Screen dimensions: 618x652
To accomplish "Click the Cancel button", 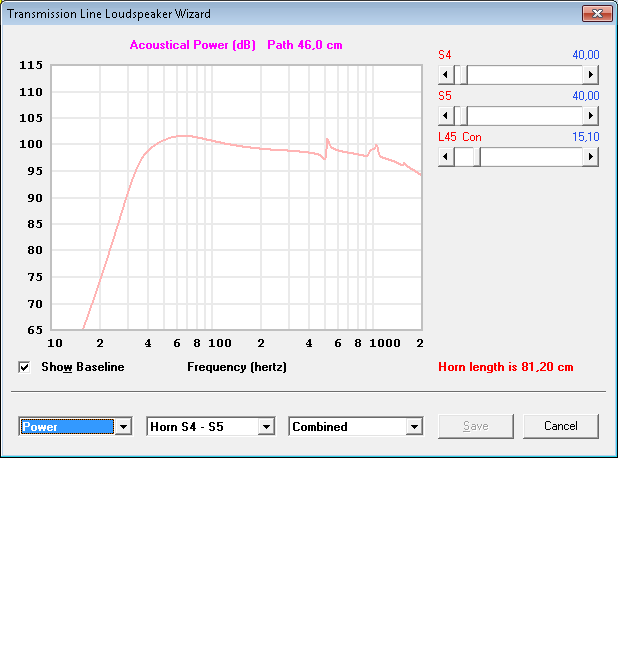I will 561,426.
